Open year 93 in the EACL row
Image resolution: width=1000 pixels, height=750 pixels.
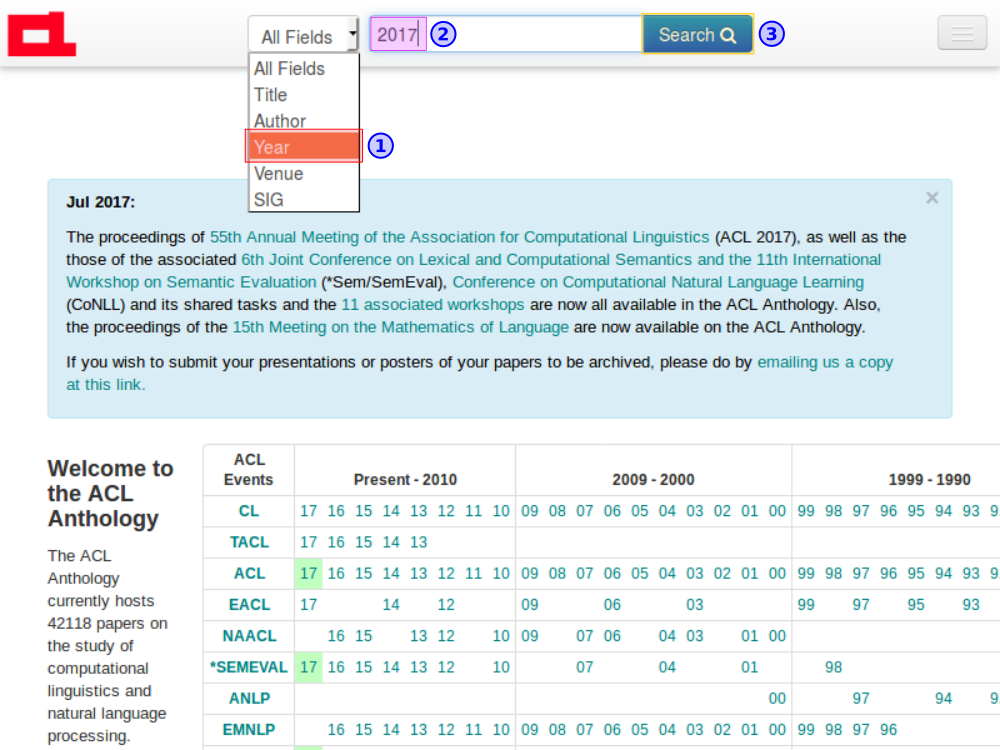click(971, 605)
